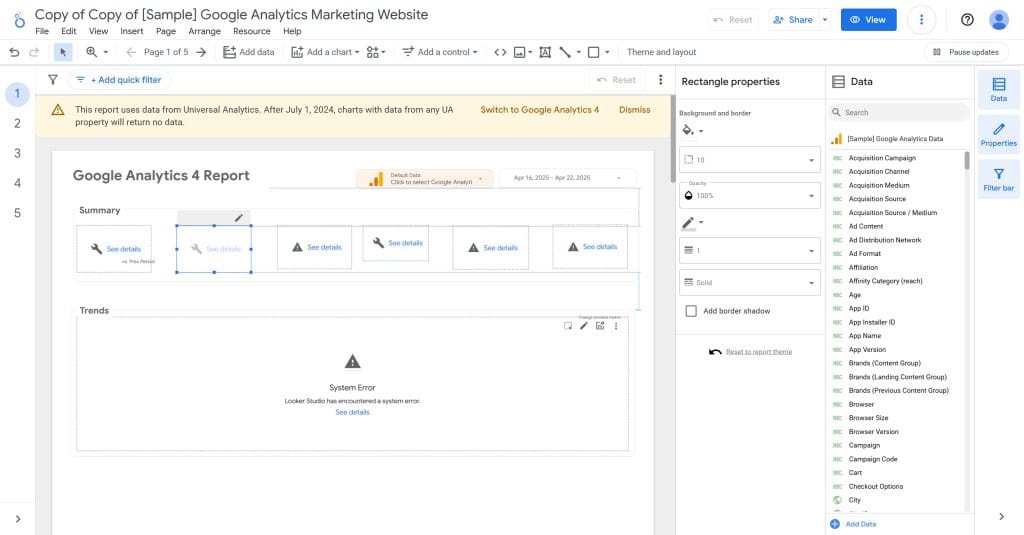Viewport: 1024px width, 535px height.
Task: Expand the left page panel
Action: click(18, 519)
